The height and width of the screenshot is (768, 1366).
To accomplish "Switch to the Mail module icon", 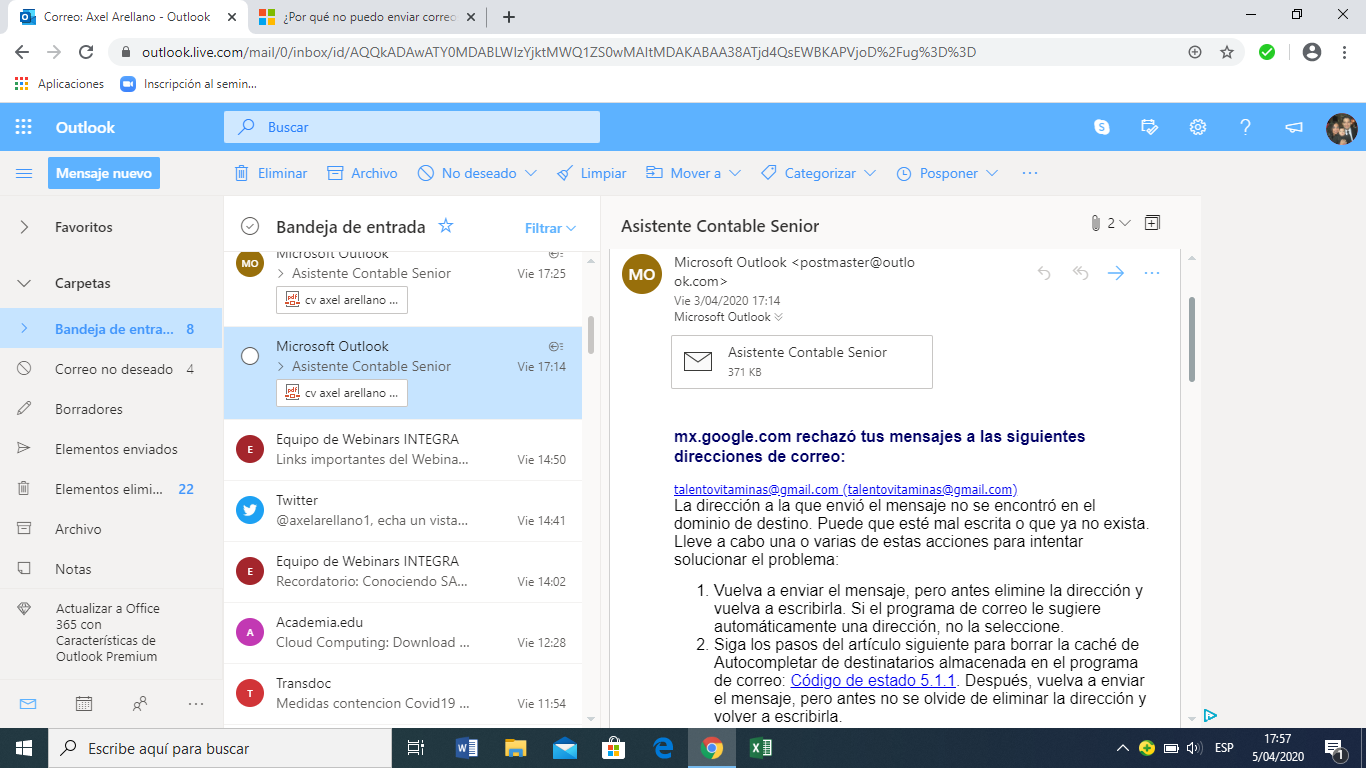I will click(x=28, y=704).
